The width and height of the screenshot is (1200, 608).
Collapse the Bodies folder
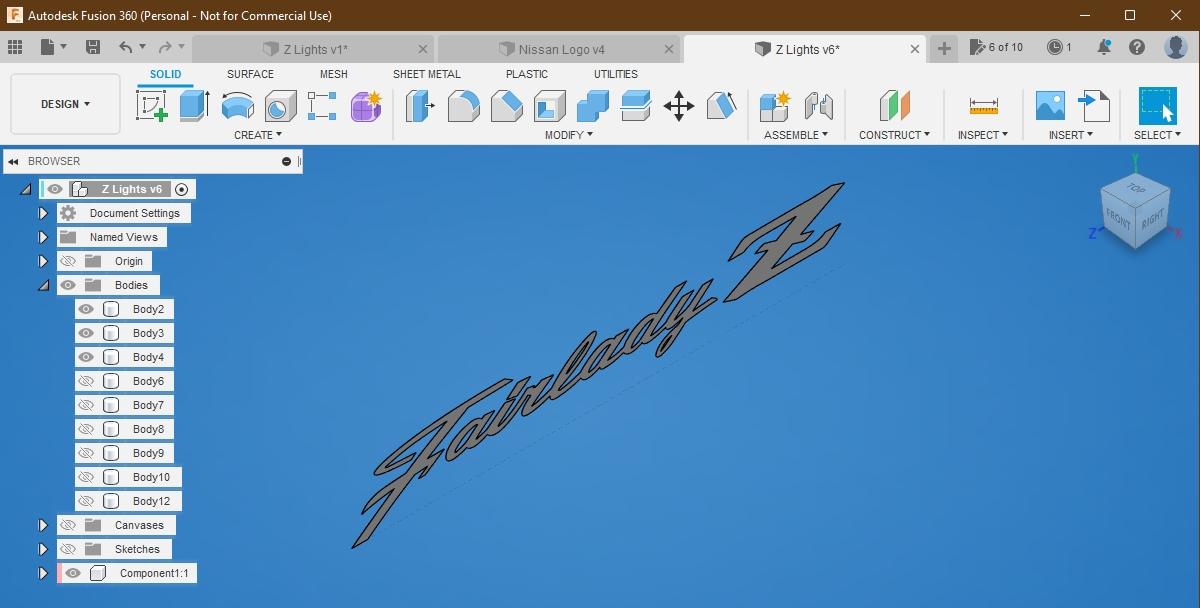coord(43,285)
